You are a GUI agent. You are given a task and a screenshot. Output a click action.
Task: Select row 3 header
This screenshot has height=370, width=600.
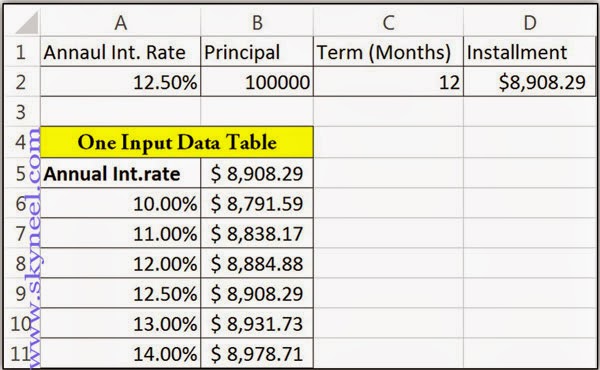click(x=21, y=112)
